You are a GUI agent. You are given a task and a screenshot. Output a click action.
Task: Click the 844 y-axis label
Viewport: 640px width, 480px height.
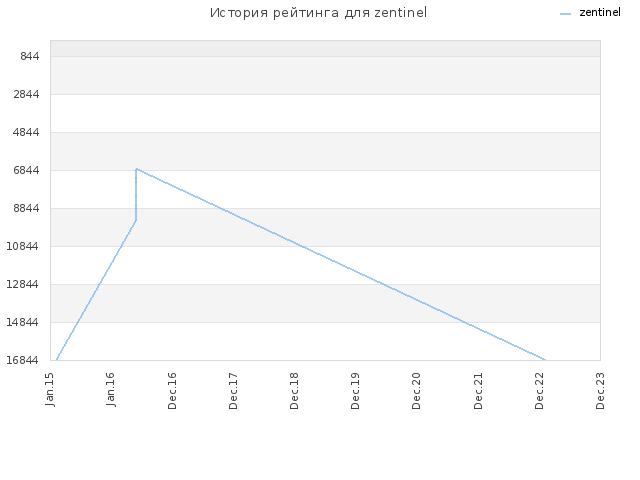pyautogui.click(x=30, y=56)
